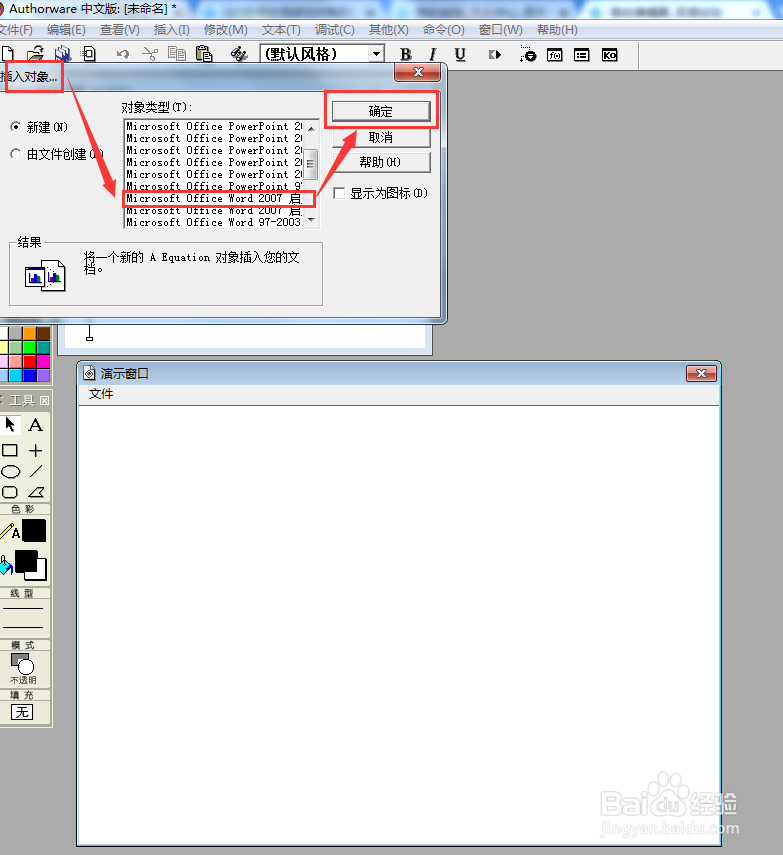Select the Pointer arrow tool
Image resolution: width=783 pixels, height=855 pixels.
coord(10,425)
